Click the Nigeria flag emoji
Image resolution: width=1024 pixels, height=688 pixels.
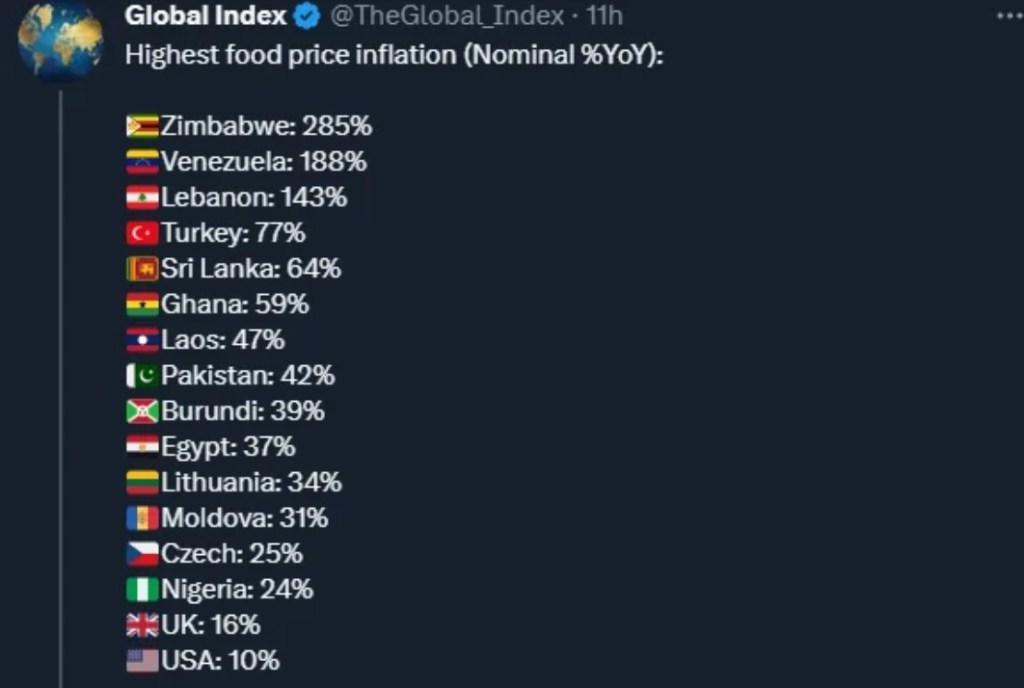coord(142,590)
